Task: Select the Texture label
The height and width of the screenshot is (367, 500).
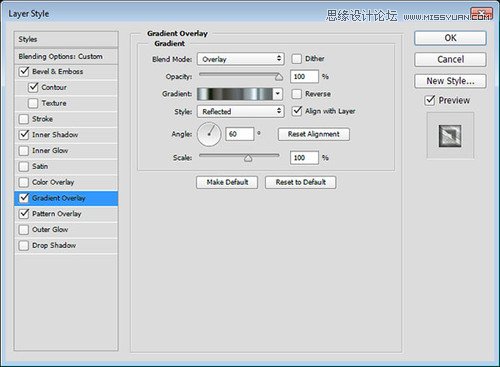Action: click(54, 103)
